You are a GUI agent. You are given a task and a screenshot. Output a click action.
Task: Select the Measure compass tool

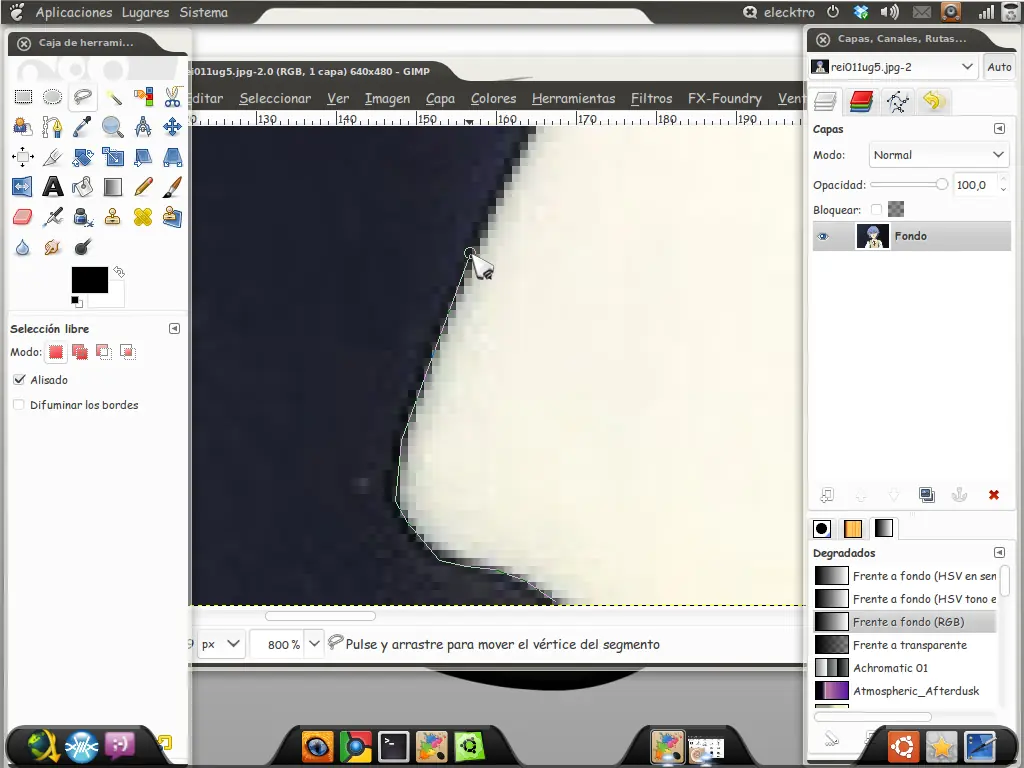[x=143, y=127]
